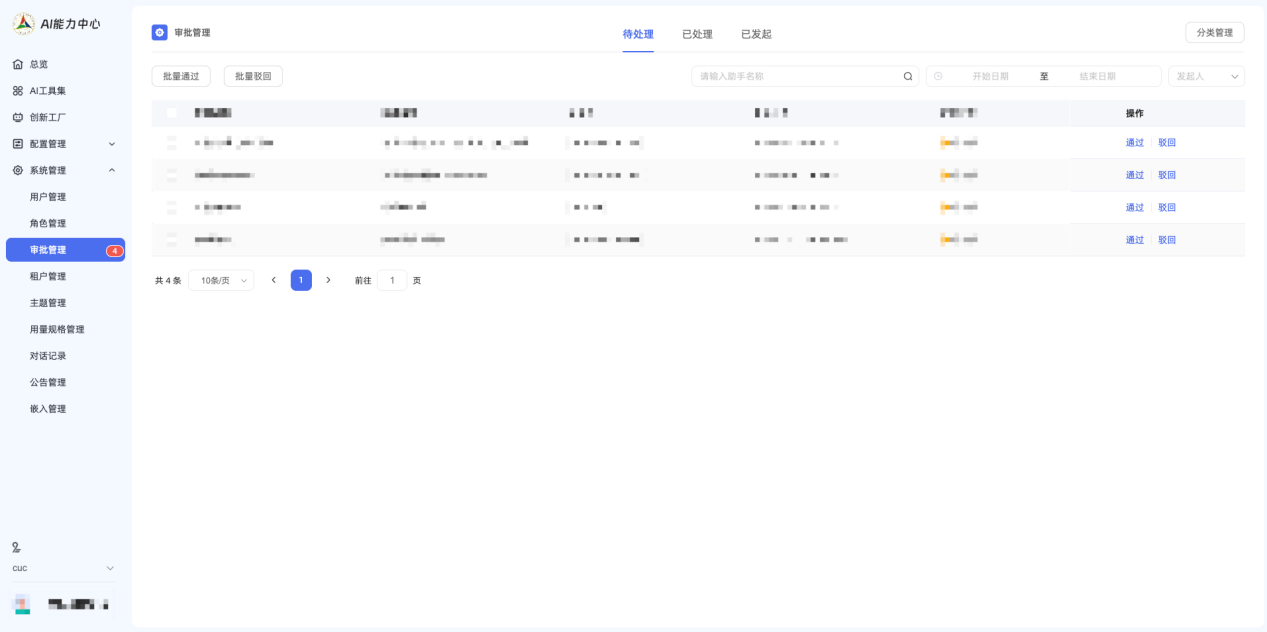Click the 配置管理 icon in sidebar
The height and width of the screenshot is (632, 1267).
(17, 144)
